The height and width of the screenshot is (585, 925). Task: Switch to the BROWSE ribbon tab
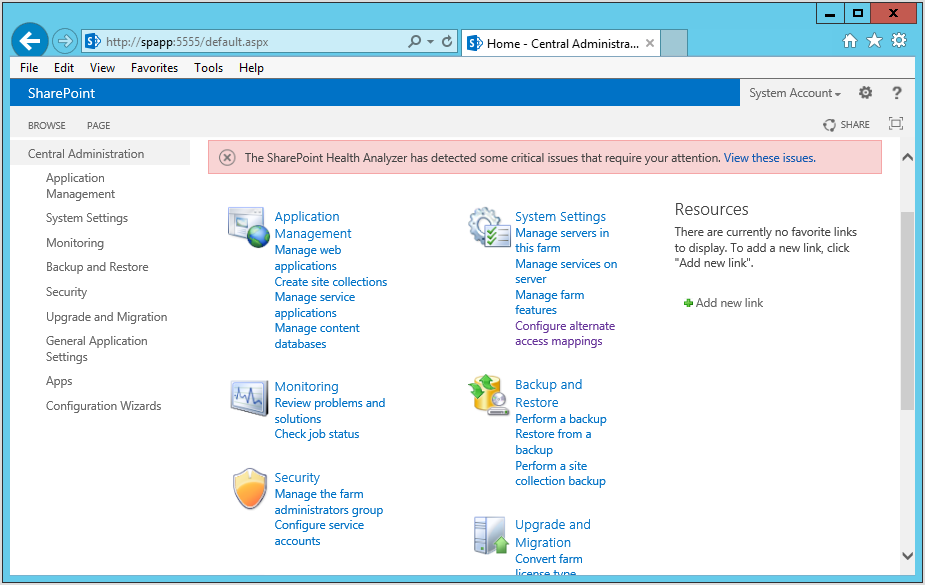click(47, 126)
